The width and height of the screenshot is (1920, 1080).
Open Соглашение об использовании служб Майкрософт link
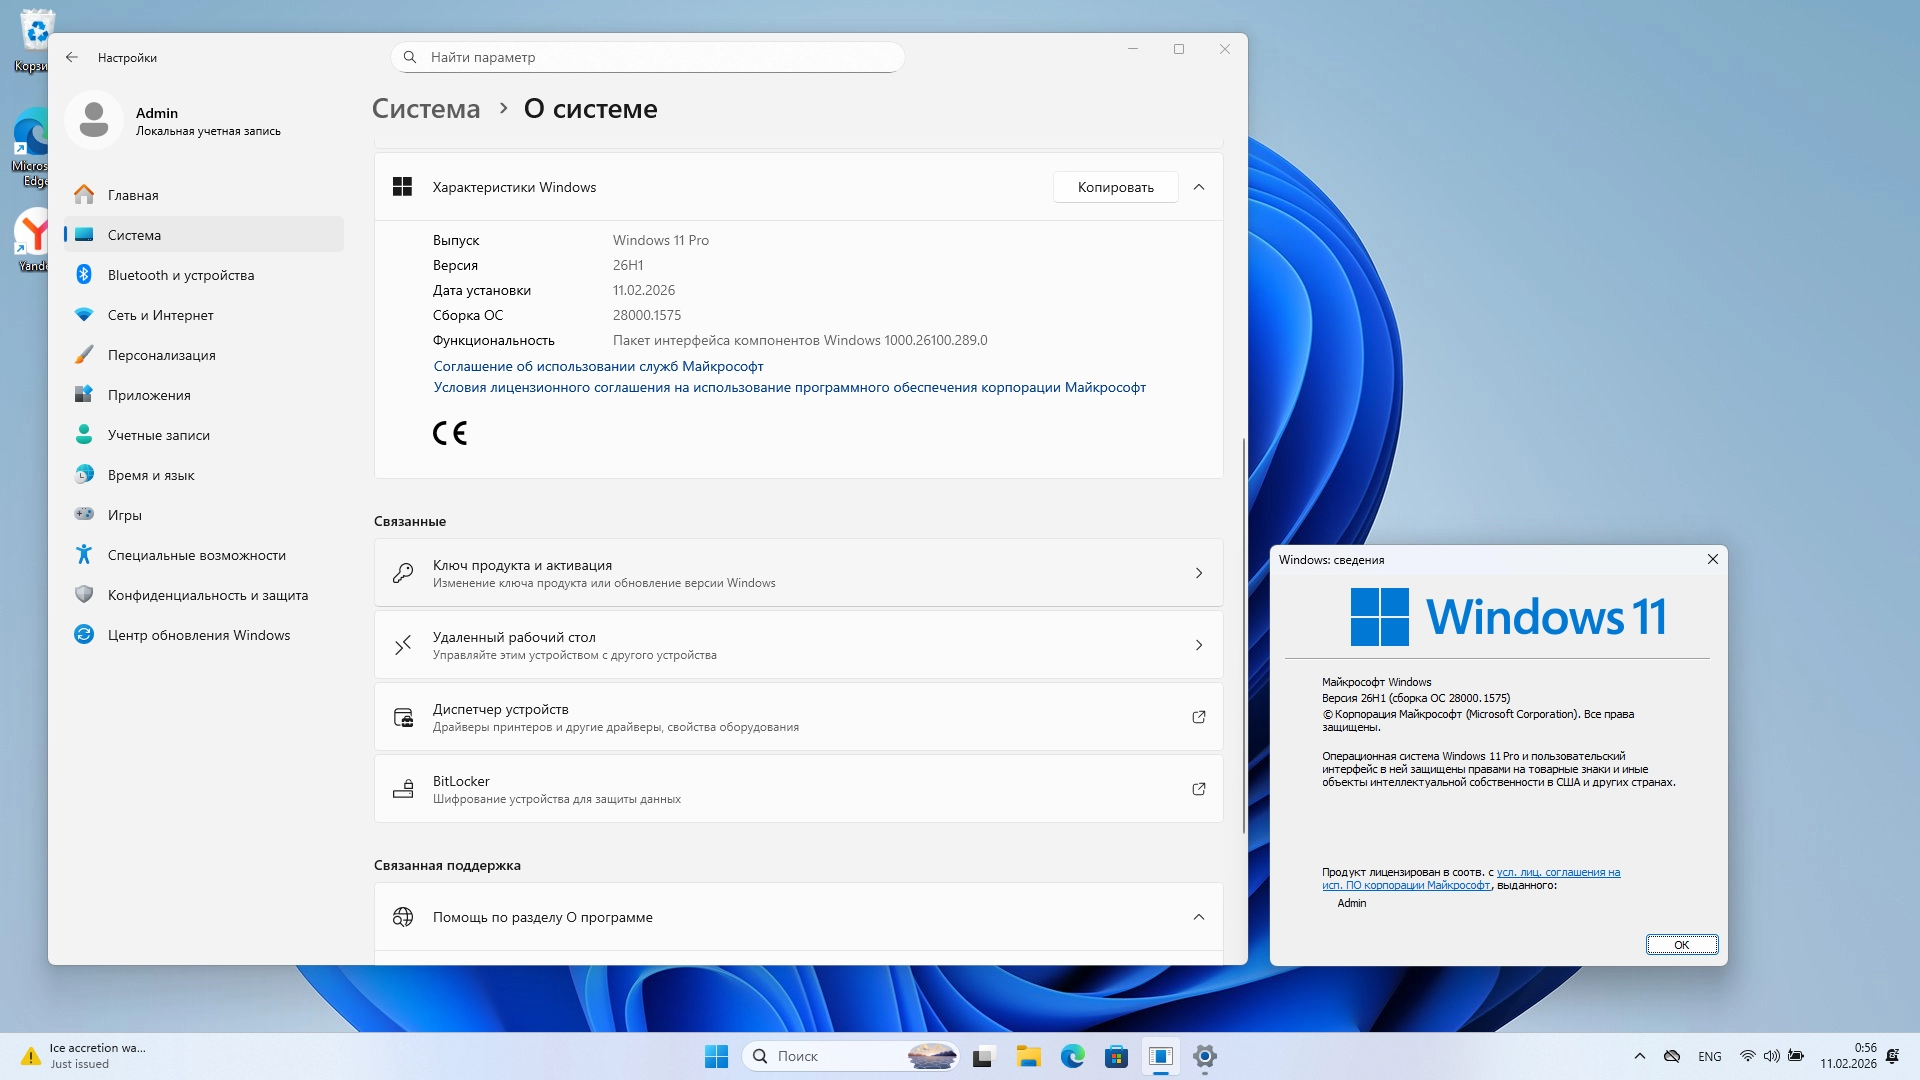(x=598, y=366)
